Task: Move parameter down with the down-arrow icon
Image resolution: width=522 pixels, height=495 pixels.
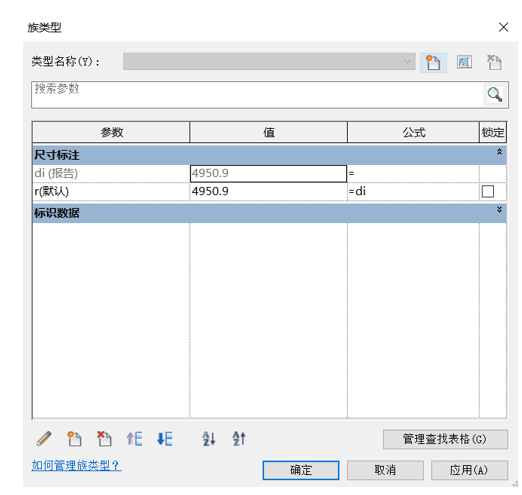Action: (165, 438)
